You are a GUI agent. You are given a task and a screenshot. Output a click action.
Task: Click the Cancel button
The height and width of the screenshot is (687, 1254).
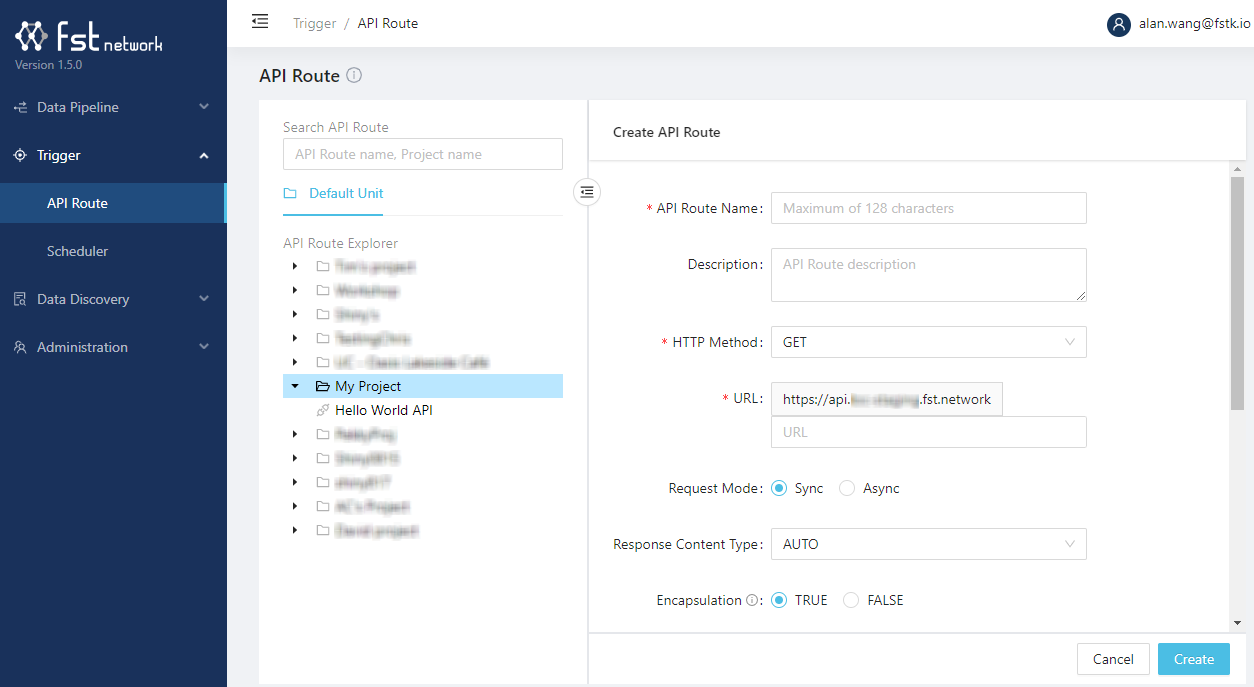point(1112,659)
